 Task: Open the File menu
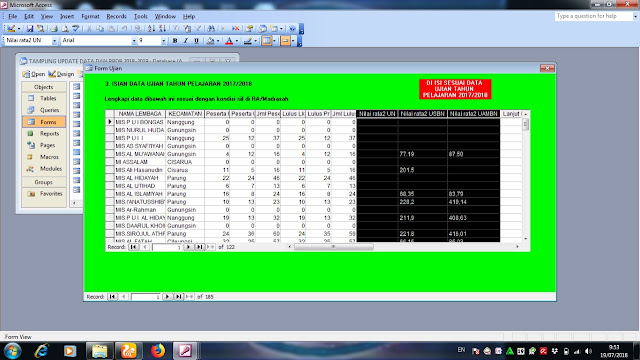pyautogui.click(x=13, y=16)
